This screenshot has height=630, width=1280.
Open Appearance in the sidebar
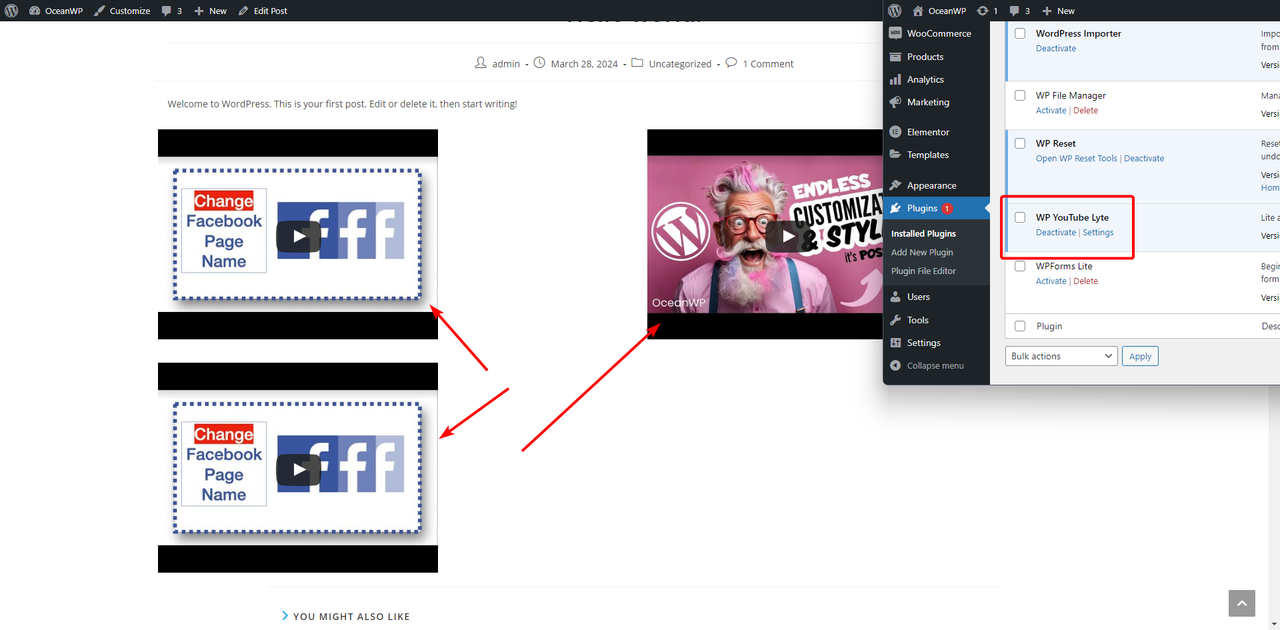coord(936,185)
